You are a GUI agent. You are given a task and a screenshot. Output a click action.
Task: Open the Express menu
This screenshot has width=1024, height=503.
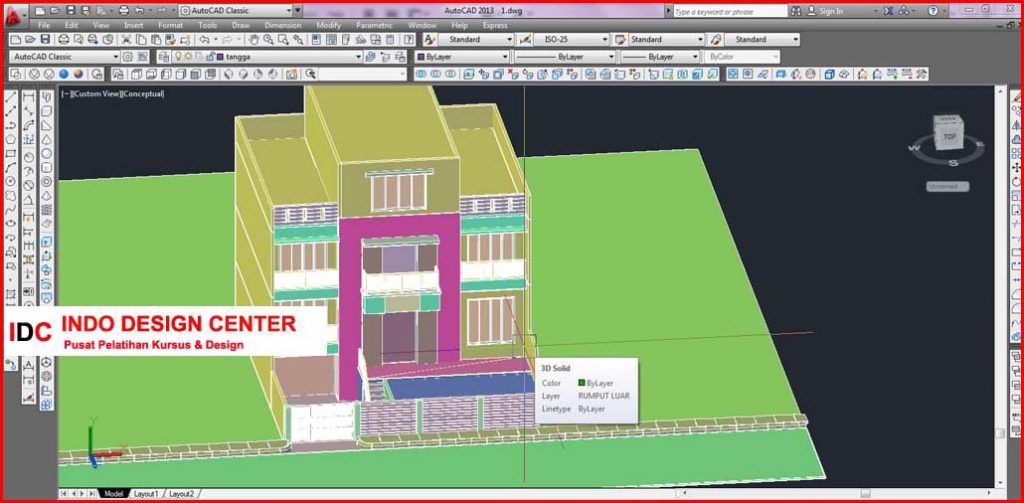[495, 25]
